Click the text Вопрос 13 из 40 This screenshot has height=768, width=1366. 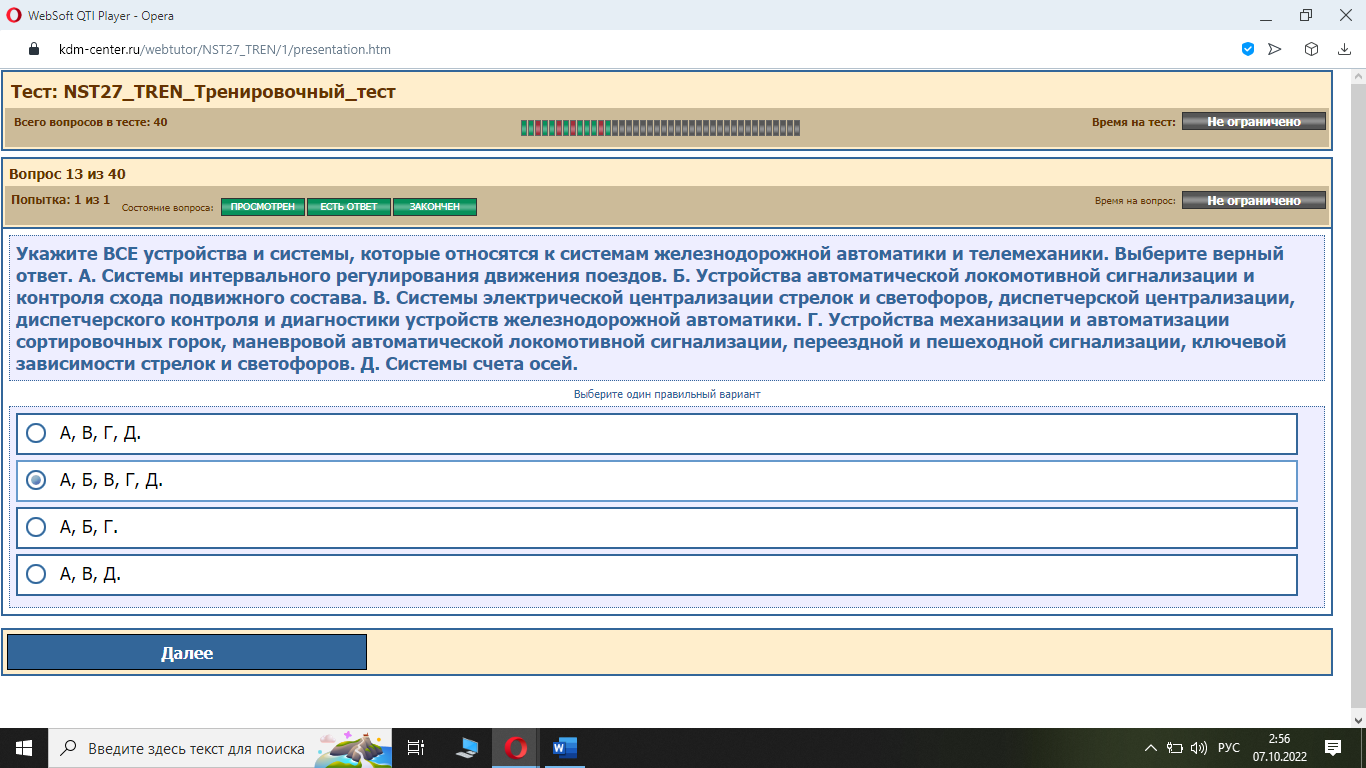click(67, 174)
